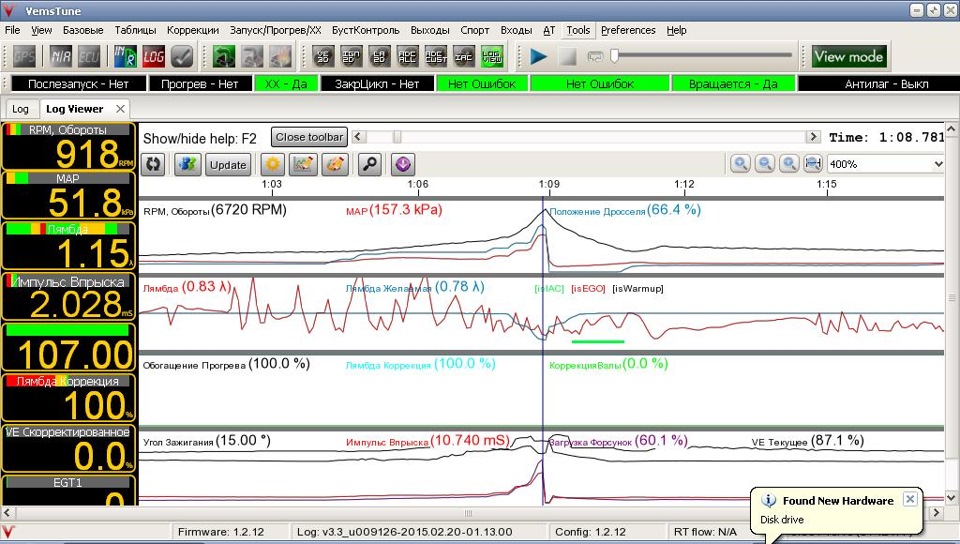This screenshot has width=960, height=544.
Task: Click the isEGO legend label
Action: pyautogui.click(x=588, y=288)
